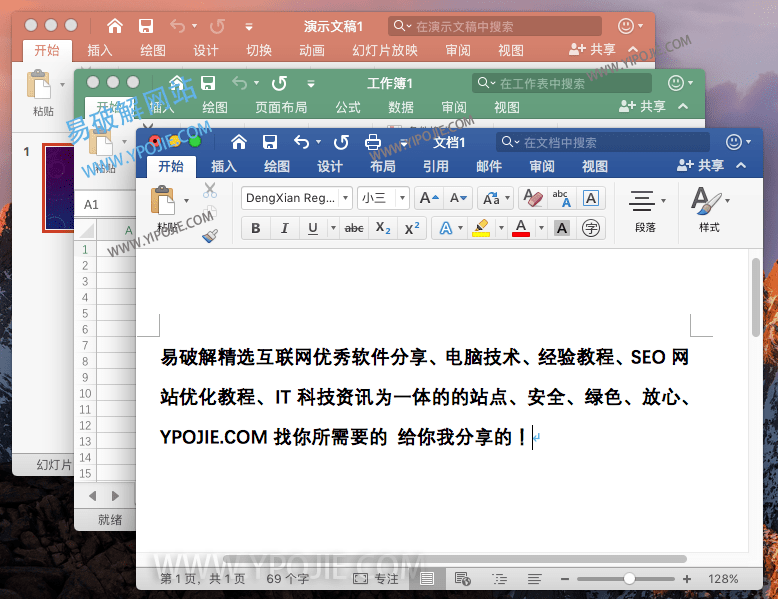
Task: Apply the red font color
Action: pos(520,228)
